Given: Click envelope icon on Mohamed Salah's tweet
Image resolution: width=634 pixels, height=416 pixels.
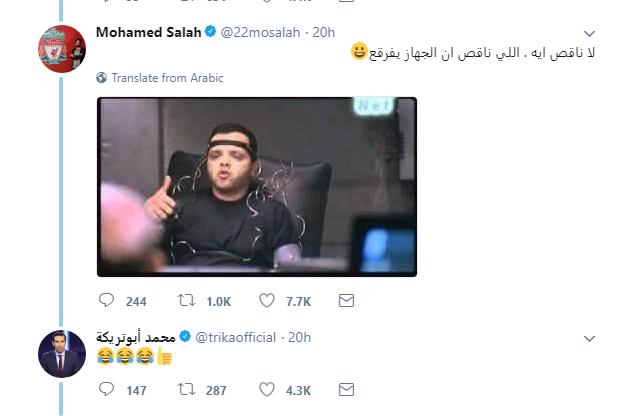Looking at the screenshot, I should click(346, 299).
